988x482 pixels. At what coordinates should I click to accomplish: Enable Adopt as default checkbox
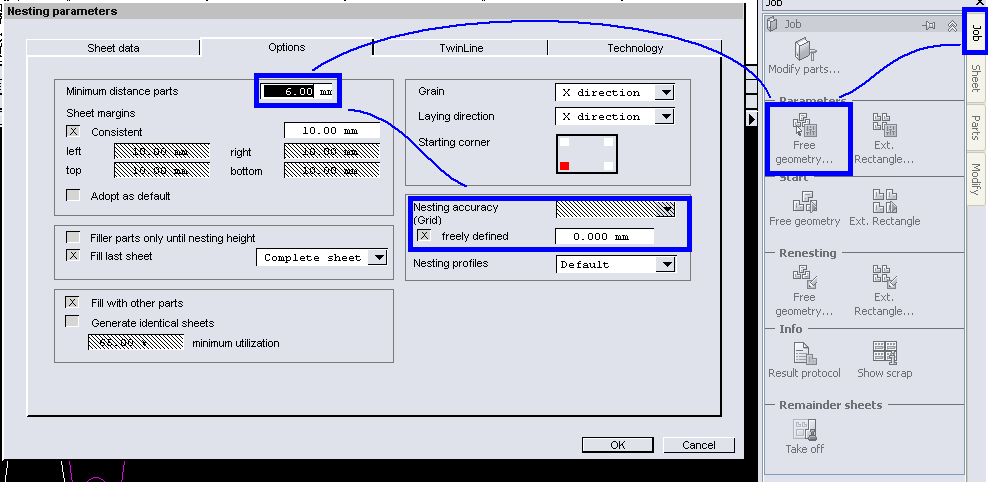[x=73, y=195]
